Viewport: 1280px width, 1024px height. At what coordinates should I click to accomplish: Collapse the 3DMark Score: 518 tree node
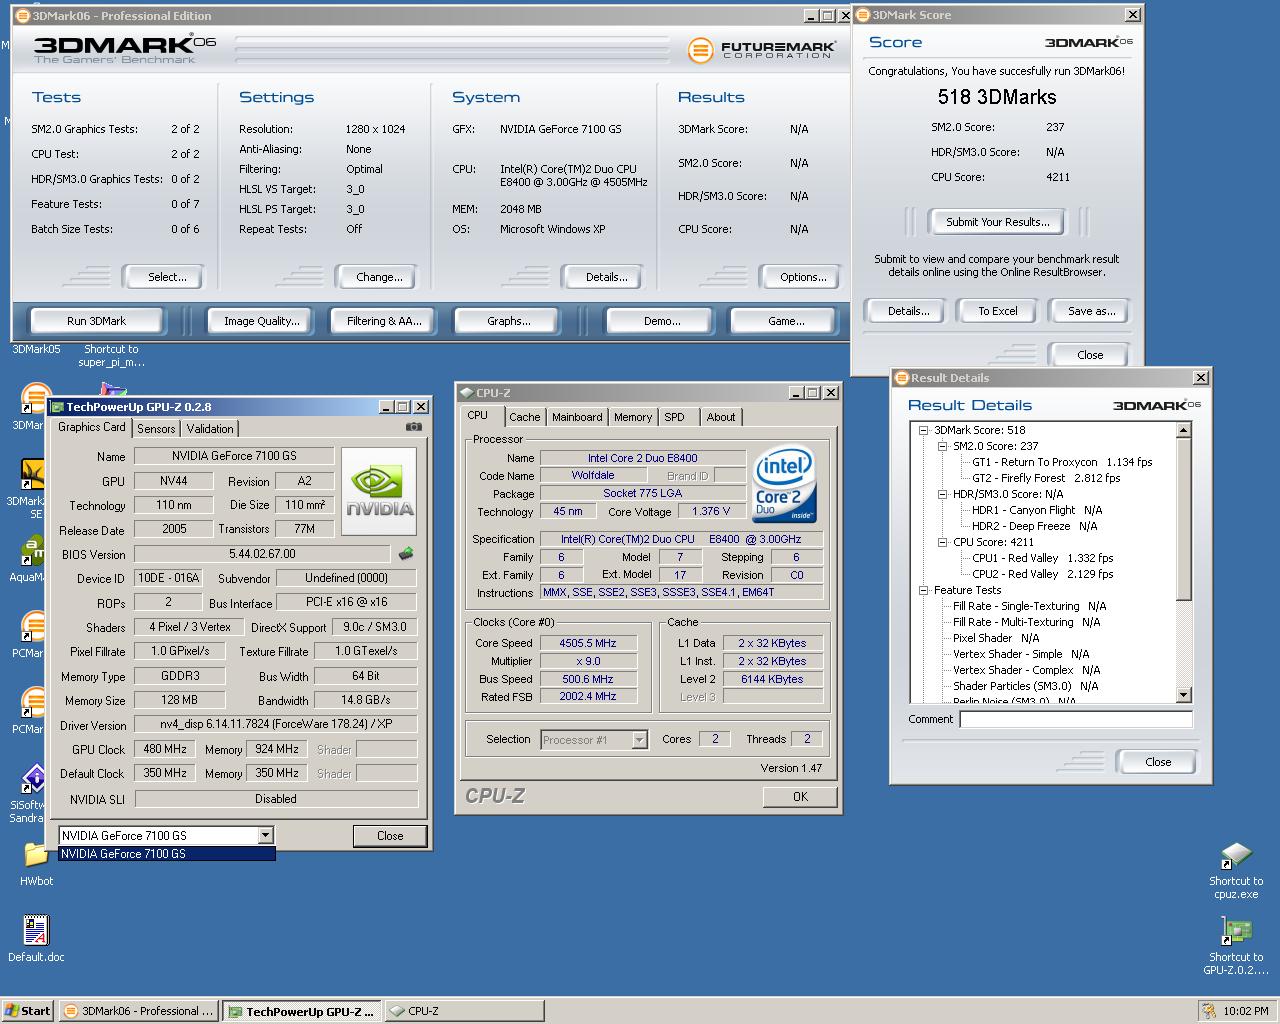click(924, 430)
